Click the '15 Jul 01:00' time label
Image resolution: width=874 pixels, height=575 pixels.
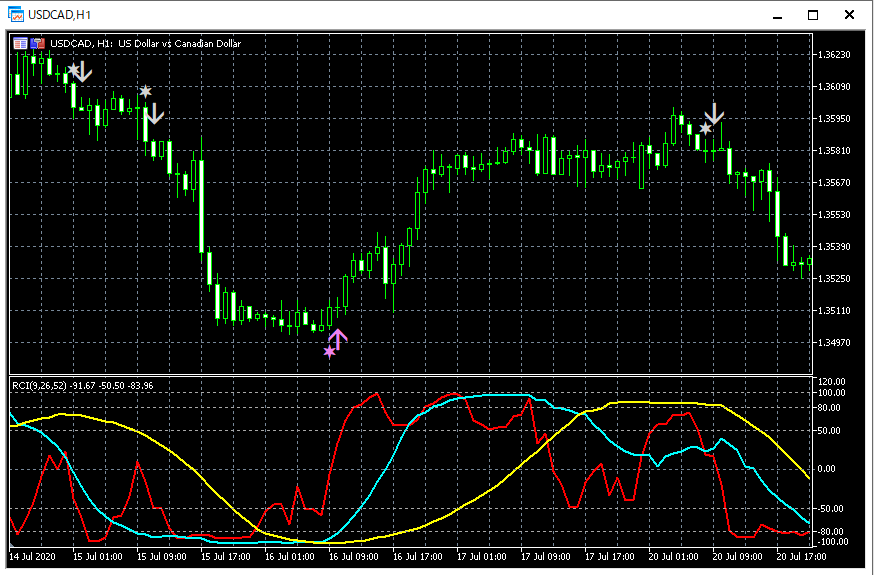pyautogui.click(x=98, y=557)
